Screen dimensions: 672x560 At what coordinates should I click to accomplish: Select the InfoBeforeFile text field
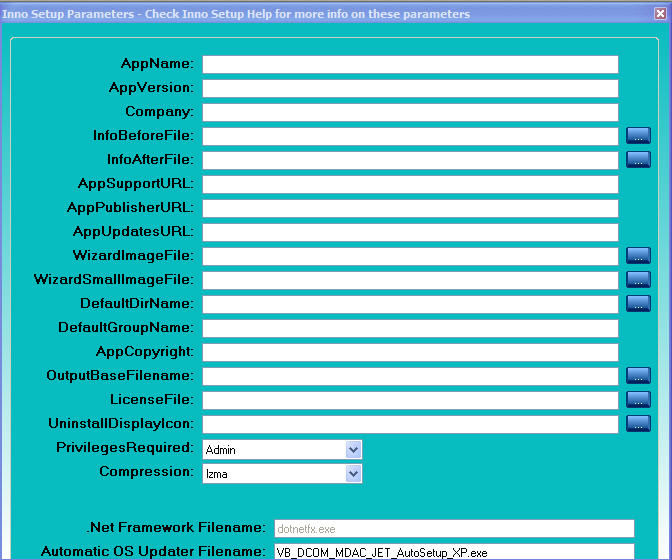coord(410,136)
